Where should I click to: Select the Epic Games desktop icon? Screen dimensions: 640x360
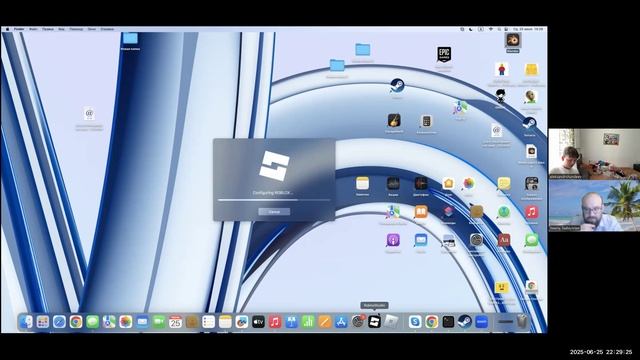(444, 54)
